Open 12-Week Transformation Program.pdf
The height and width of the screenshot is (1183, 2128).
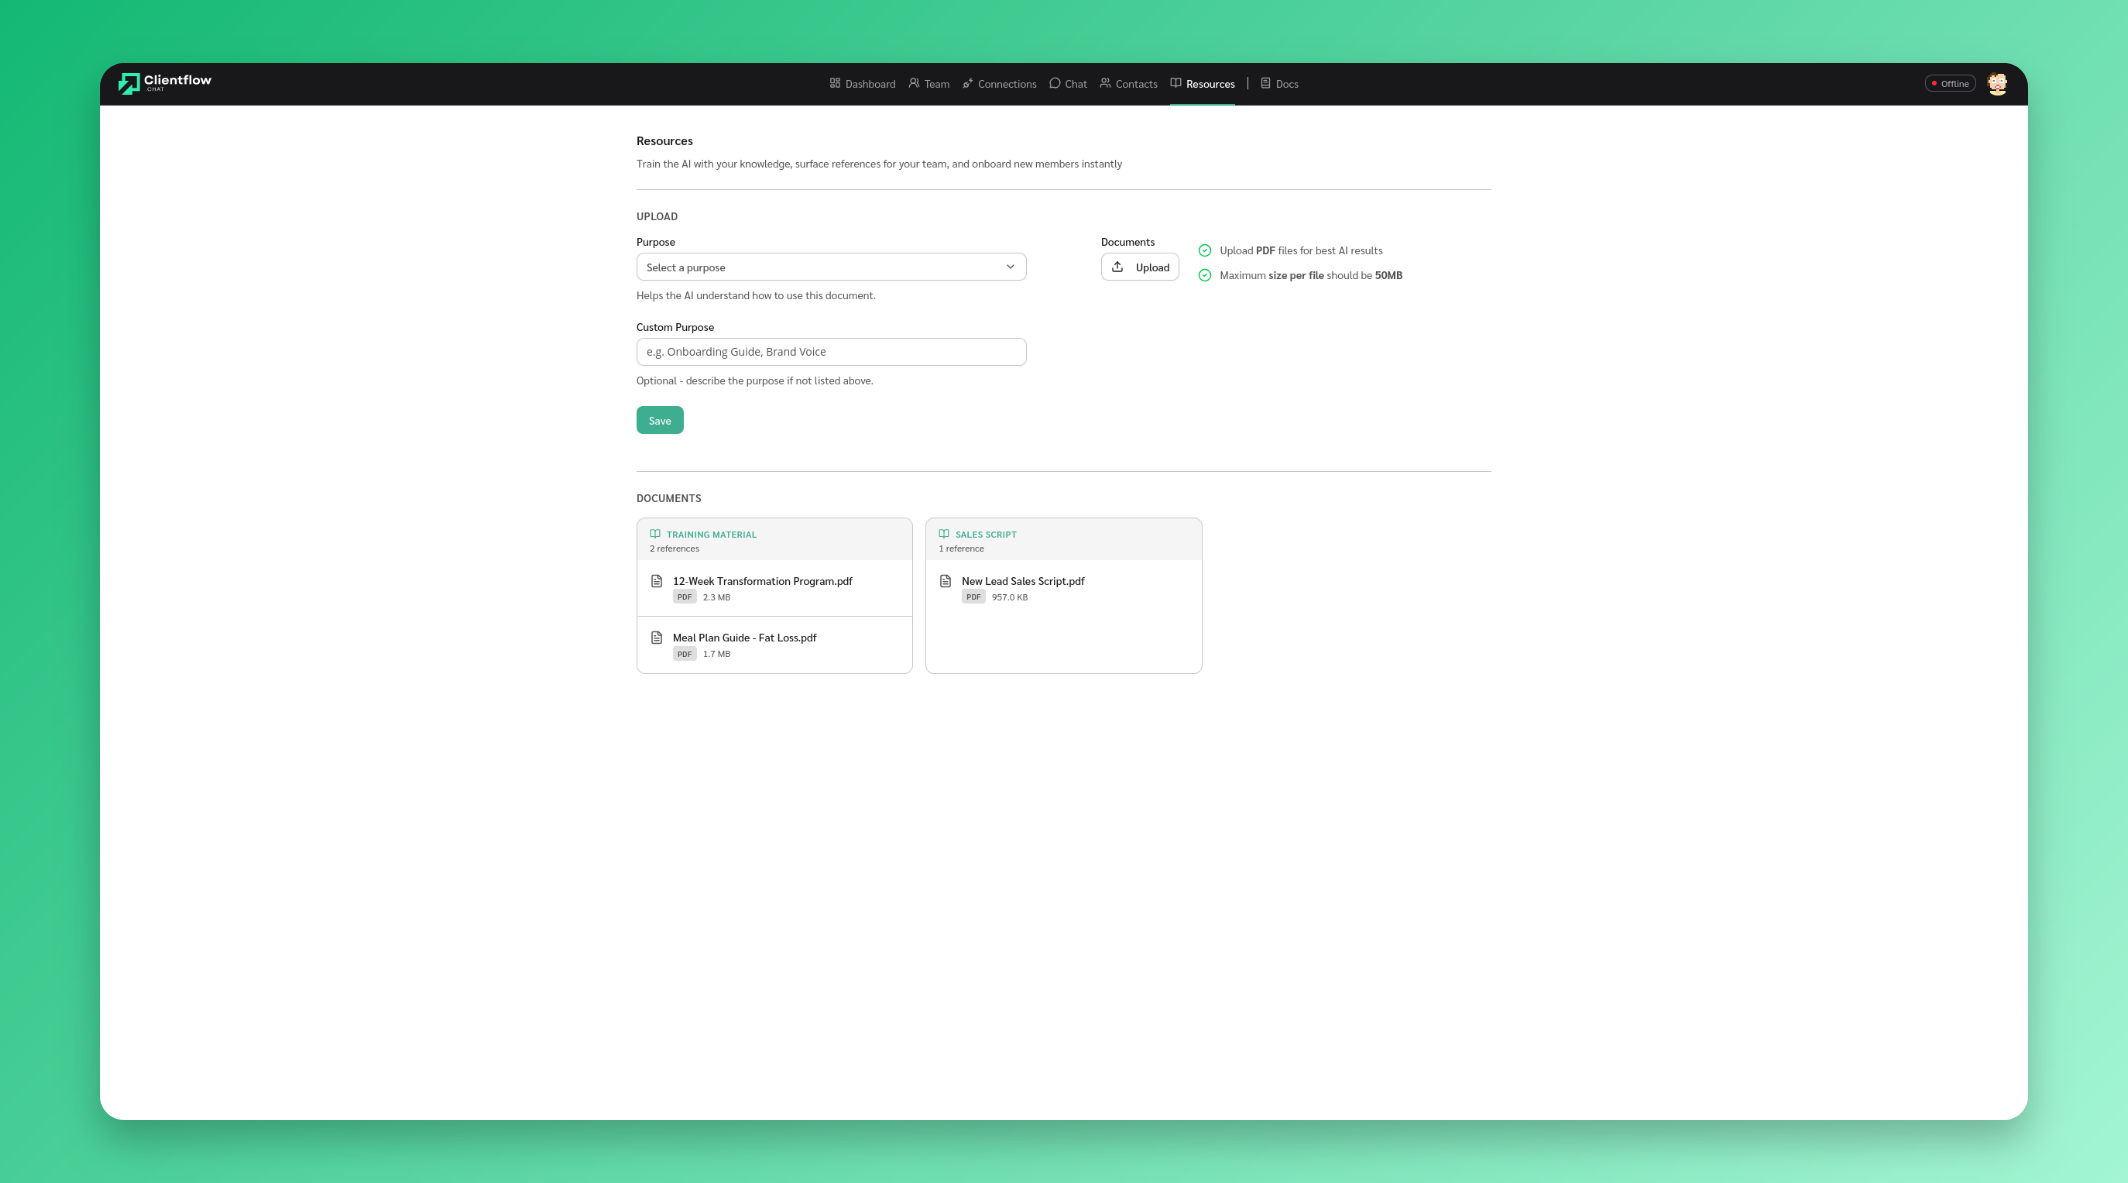coord(762,581)
